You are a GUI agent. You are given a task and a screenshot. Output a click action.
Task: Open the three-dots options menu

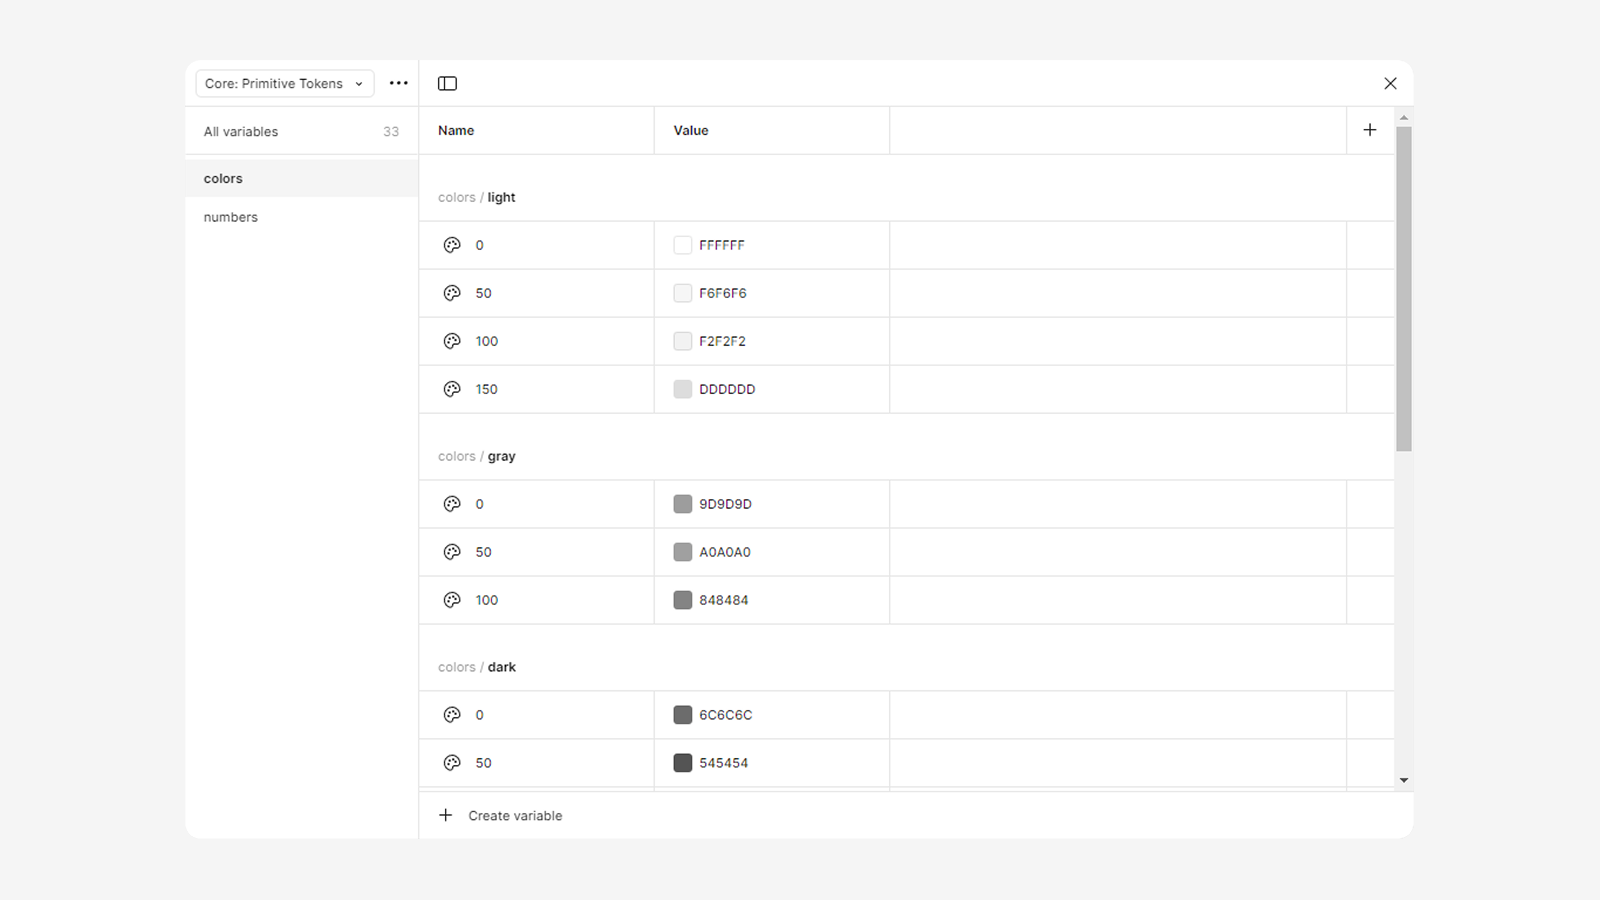tap(398, 83)
